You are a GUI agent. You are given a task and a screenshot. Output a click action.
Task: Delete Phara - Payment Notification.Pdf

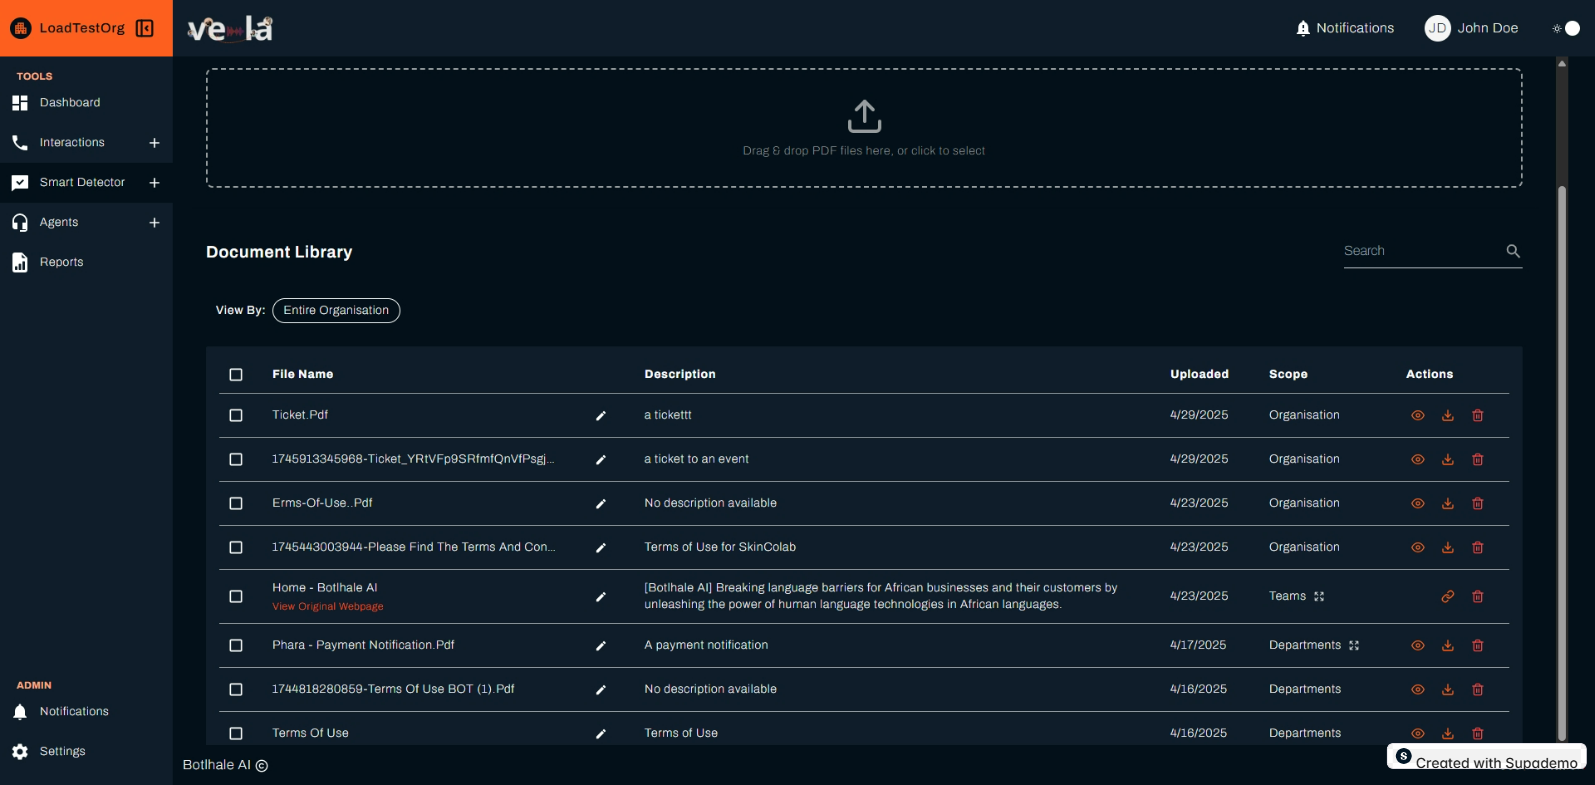pos(1478,645)
